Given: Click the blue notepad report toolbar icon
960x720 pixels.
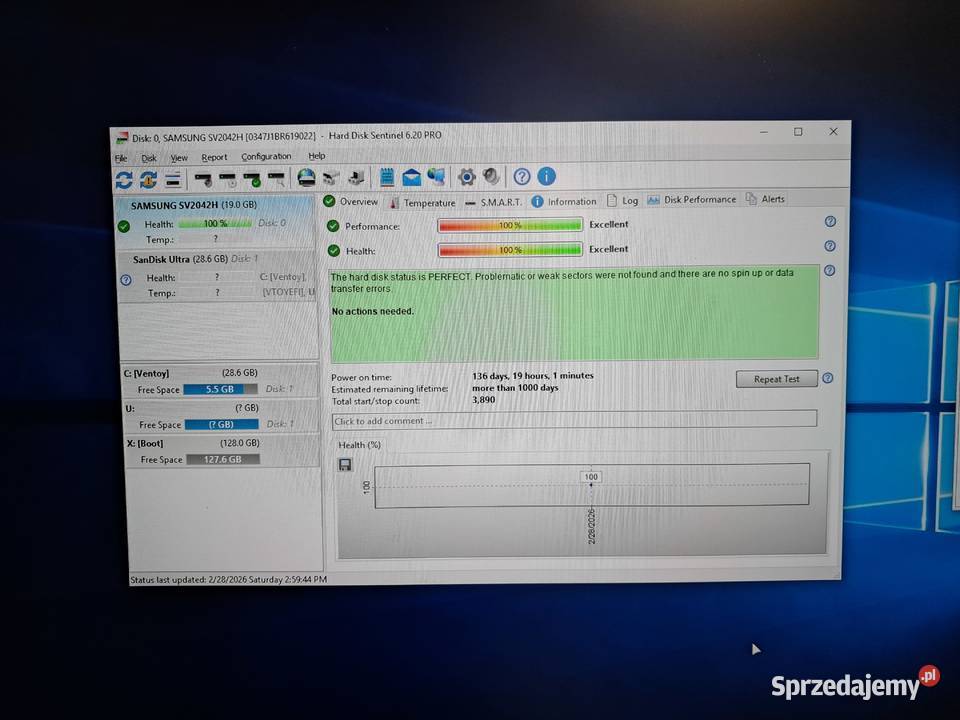Looking at the screenshot, I should tap(387, 177).
